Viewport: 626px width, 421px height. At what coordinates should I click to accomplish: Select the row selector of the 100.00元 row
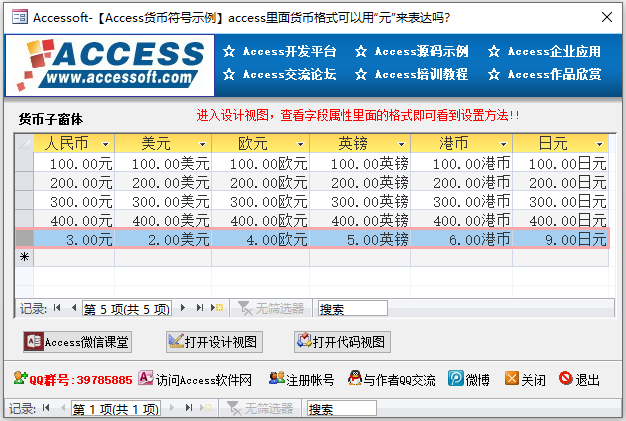tap(24, 162)
